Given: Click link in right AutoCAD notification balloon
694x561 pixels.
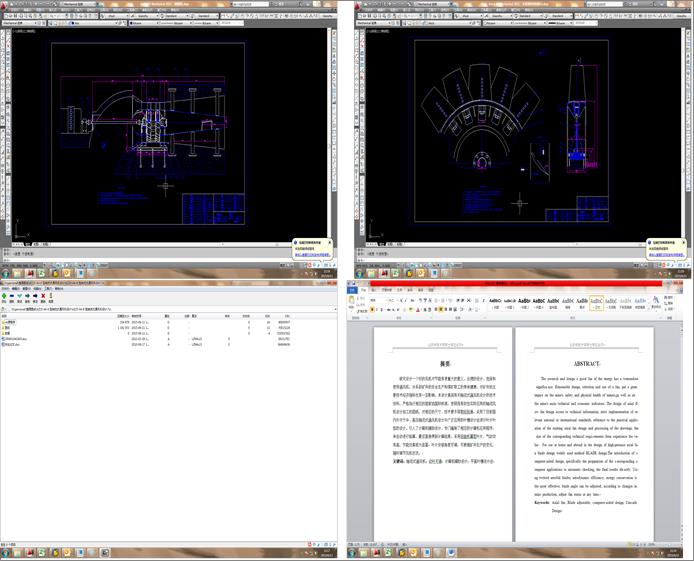Looking at the screenshot, I should click(x=667, y=254).
